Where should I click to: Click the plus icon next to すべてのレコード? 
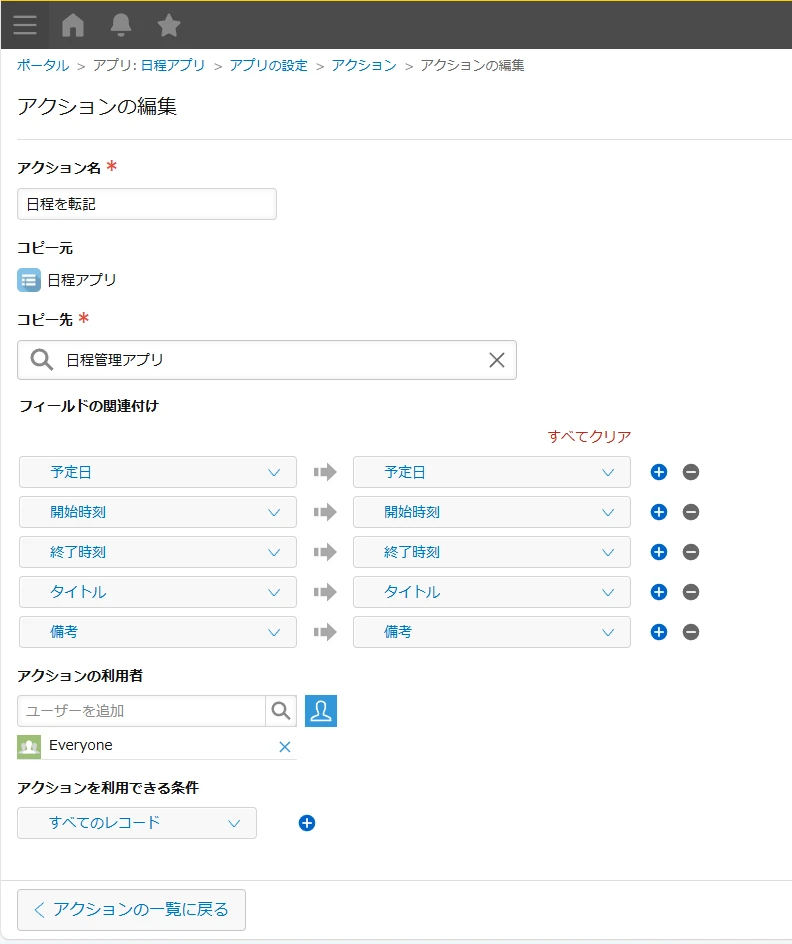click(x=307, y=823)
